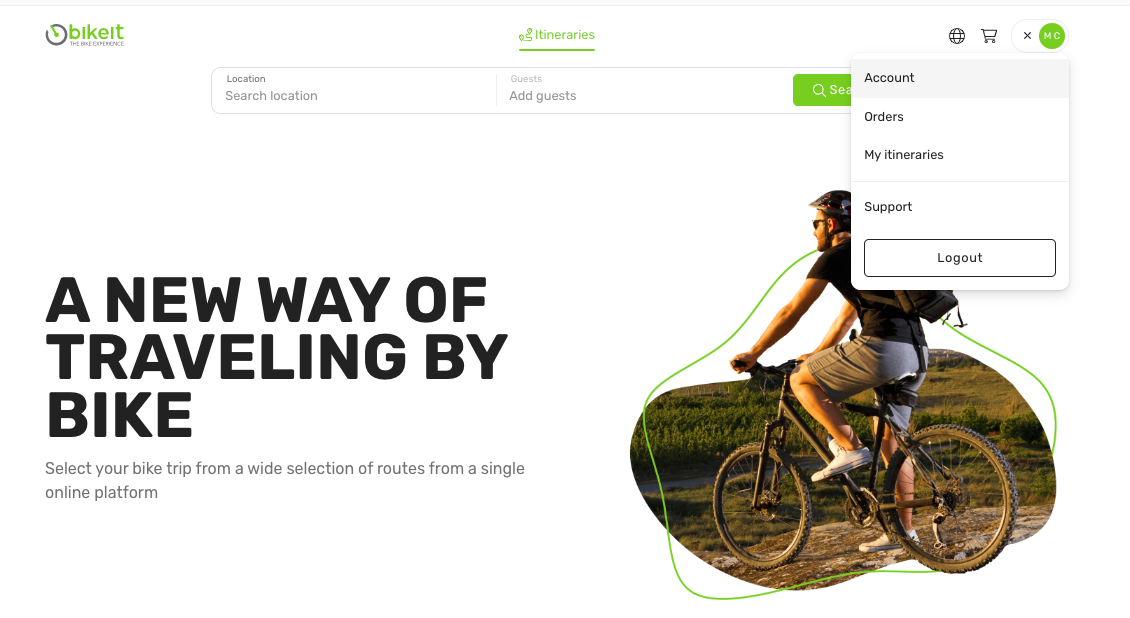Close the user menu with the X icon

[1027, 35]
